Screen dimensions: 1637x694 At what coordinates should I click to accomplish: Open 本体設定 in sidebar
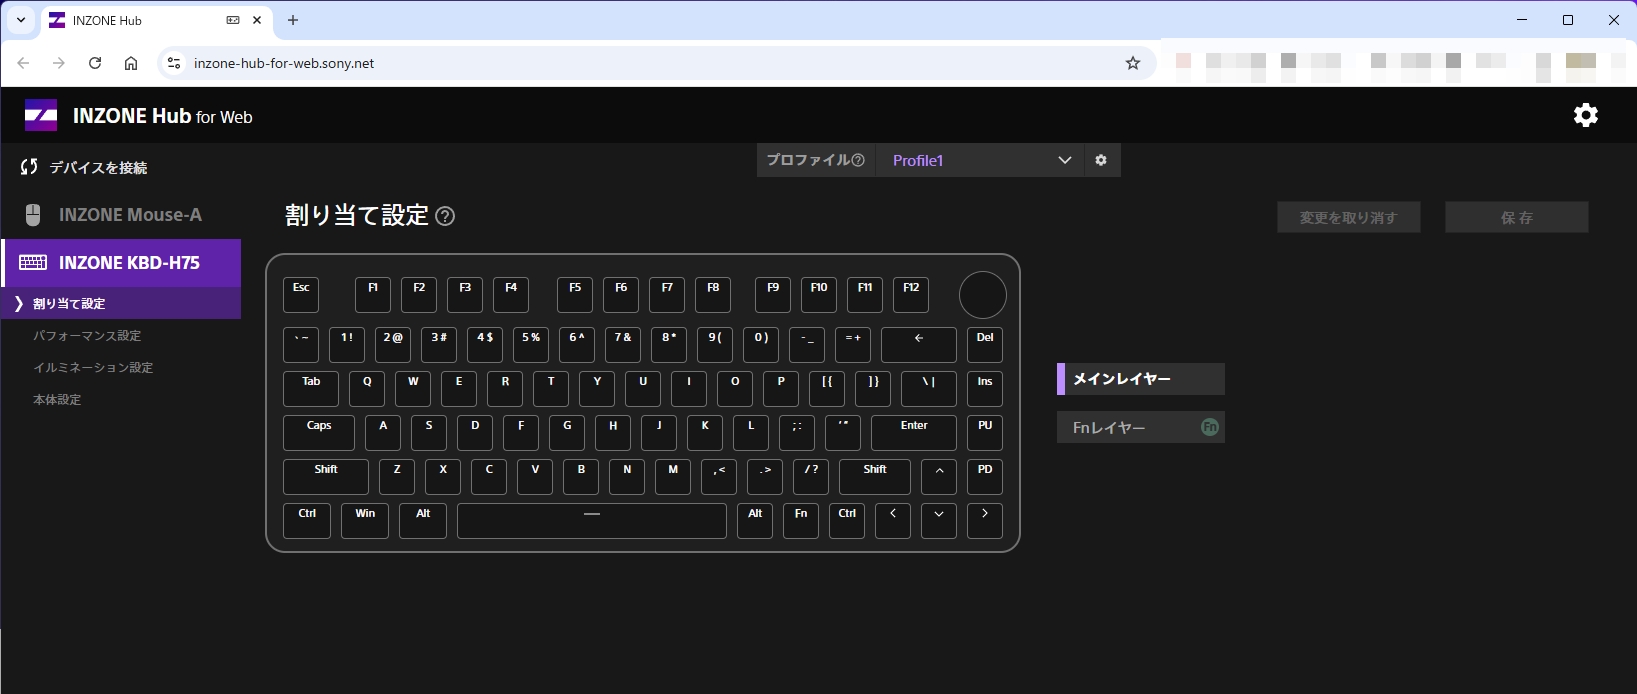[x=57, y=400]
